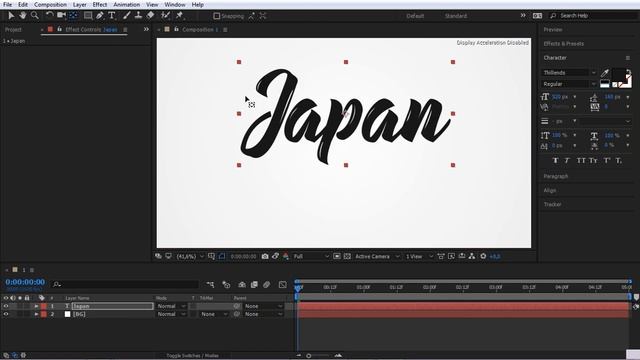Expand the Align panel
Screen dimensions: 640x360
[x=549, y=191]
